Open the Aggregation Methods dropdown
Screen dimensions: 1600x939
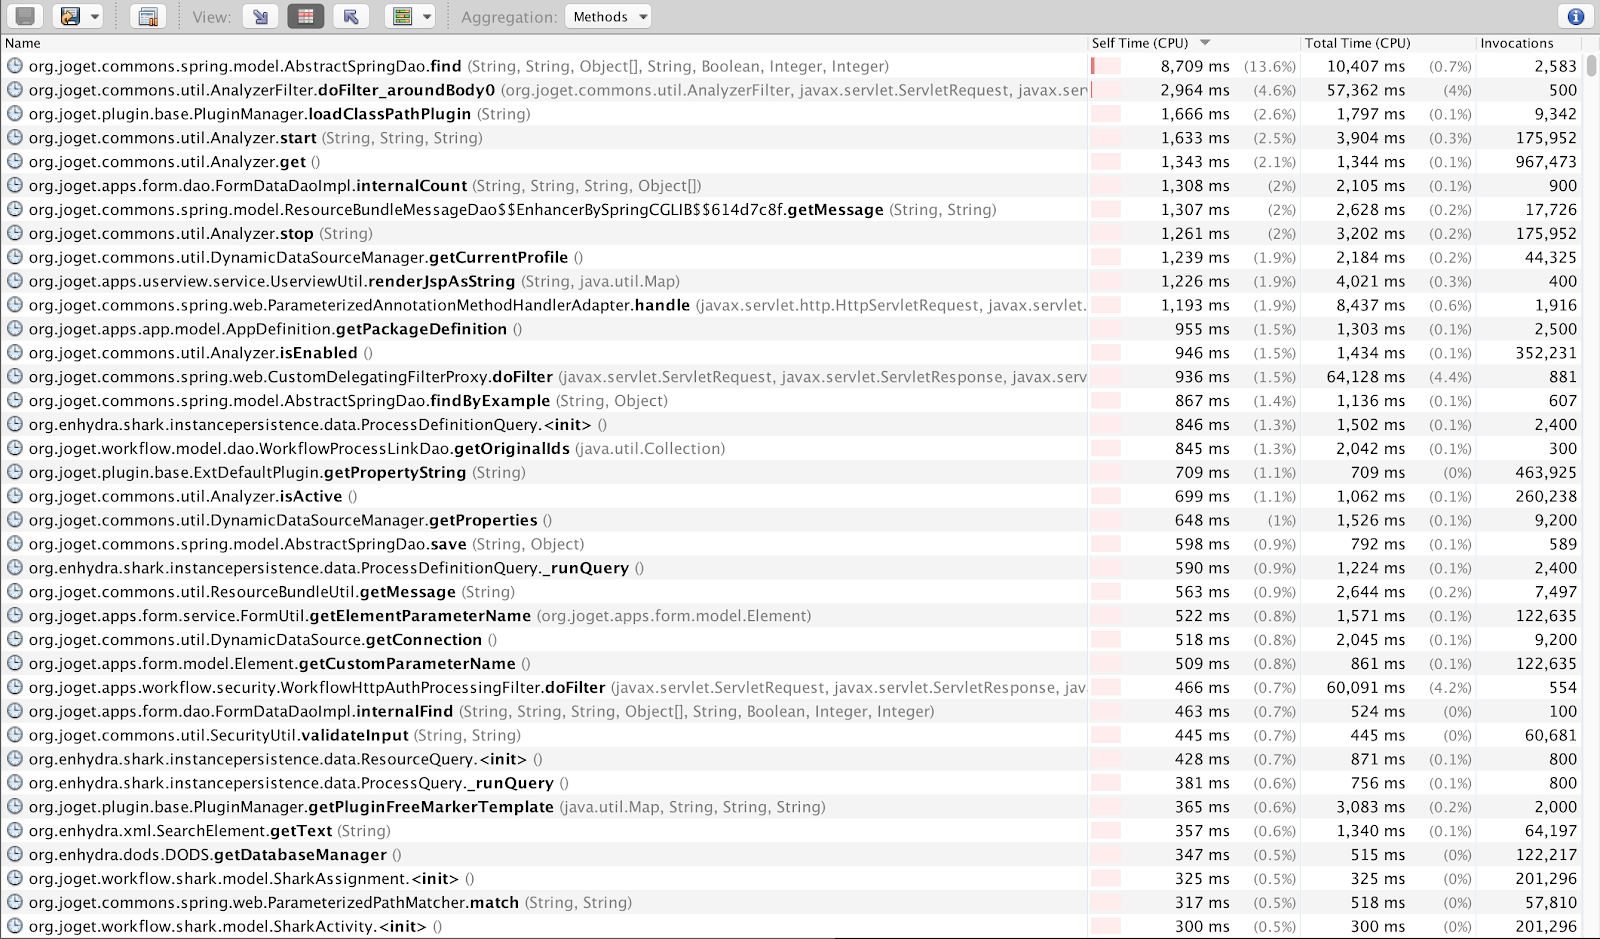pyautogui.click(x=608, y=16)
